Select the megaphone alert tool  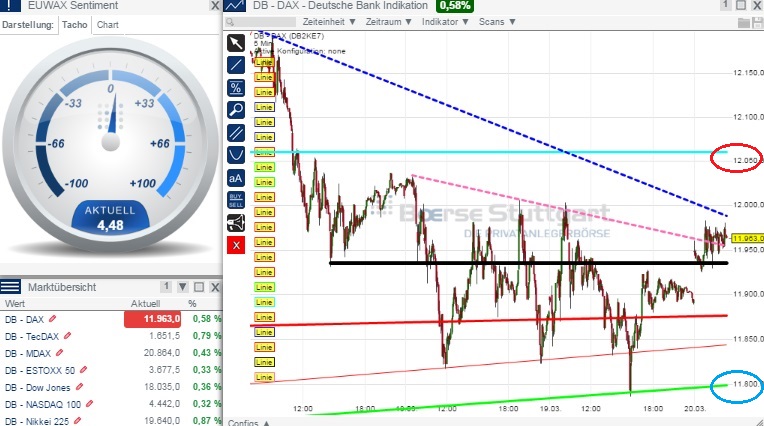236,223
